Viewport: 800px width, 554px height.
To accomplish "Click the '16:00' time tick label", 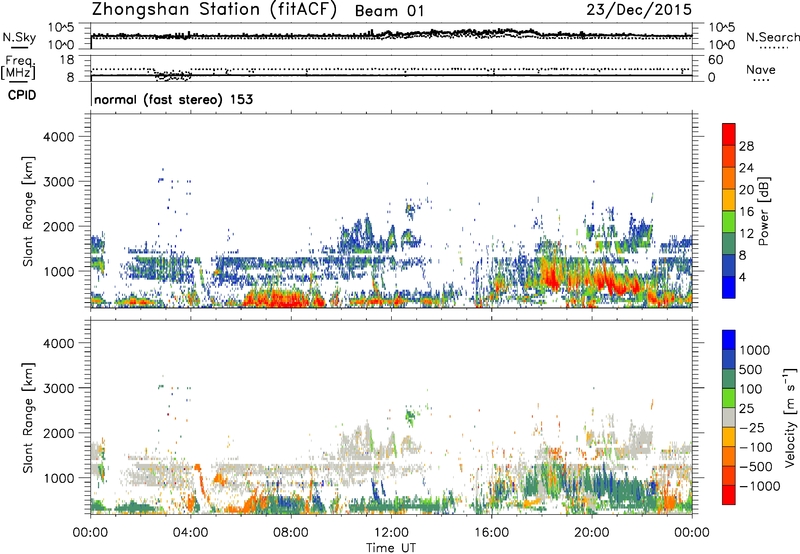I will click(491, 533).
